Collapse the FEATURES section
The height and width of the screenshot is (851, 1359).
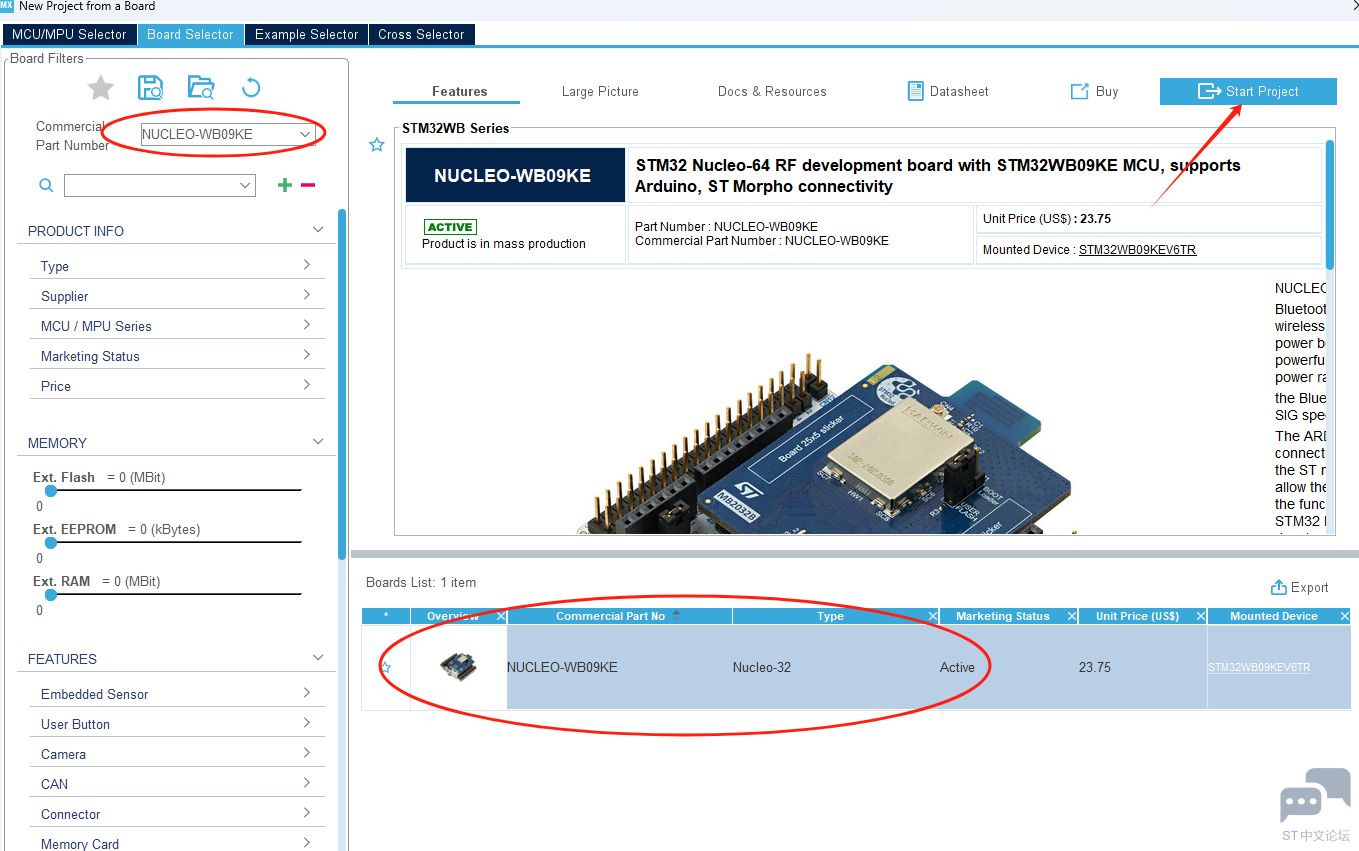click(x=318, y=658)
